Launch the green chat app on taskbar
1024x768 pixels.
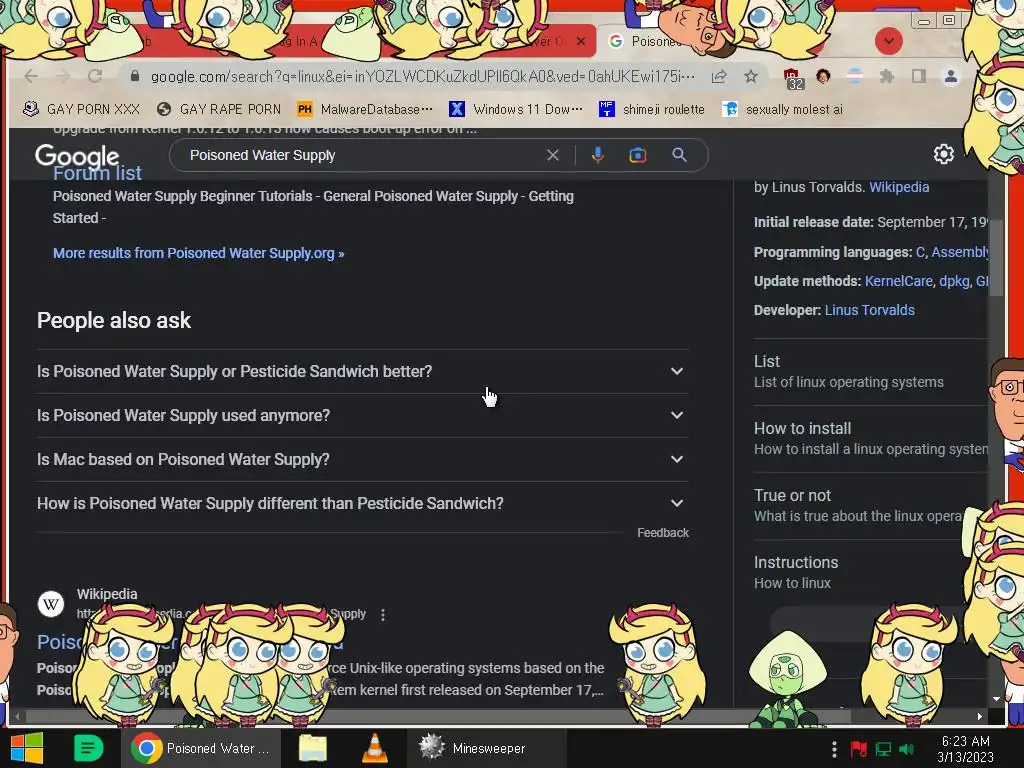click(x=88, y=748)
